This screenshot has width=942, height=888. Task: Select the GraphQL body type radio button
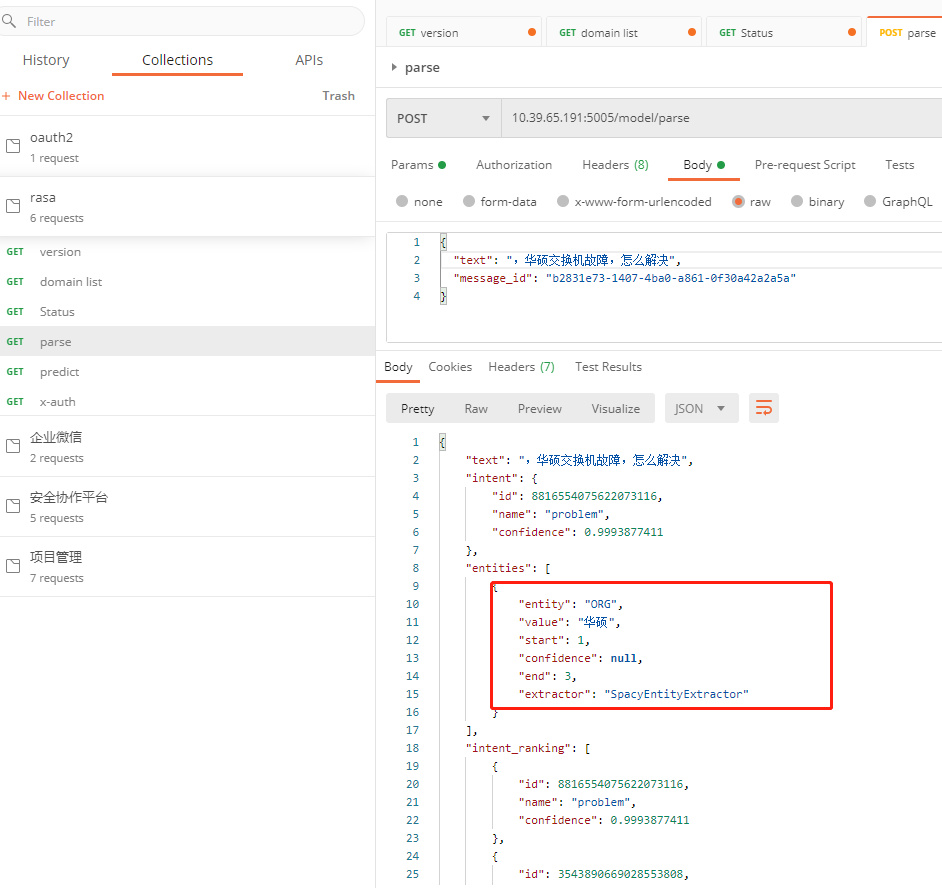[x=869, y=201]
